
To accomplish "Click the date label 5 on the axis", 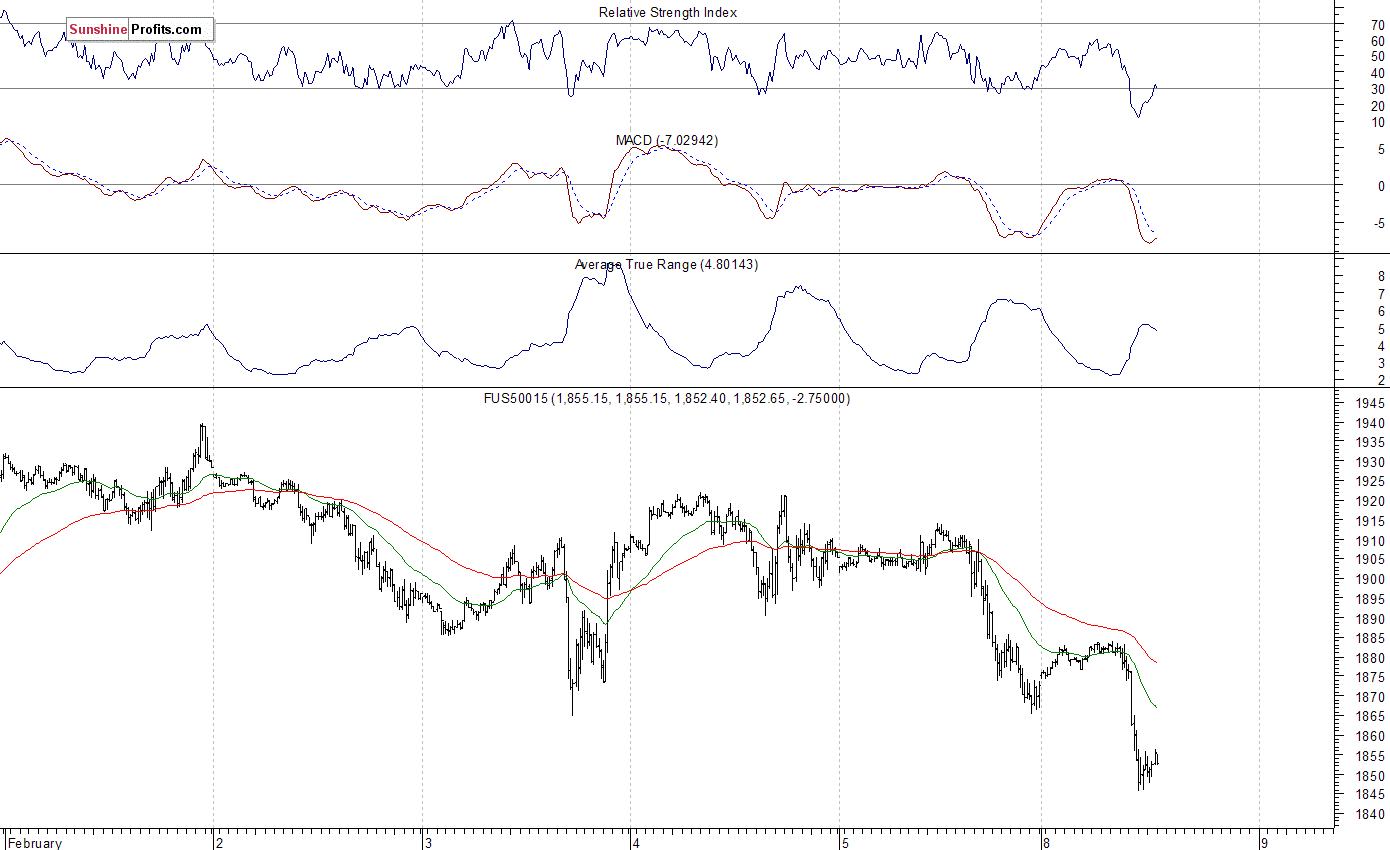I will click(845, 842).
